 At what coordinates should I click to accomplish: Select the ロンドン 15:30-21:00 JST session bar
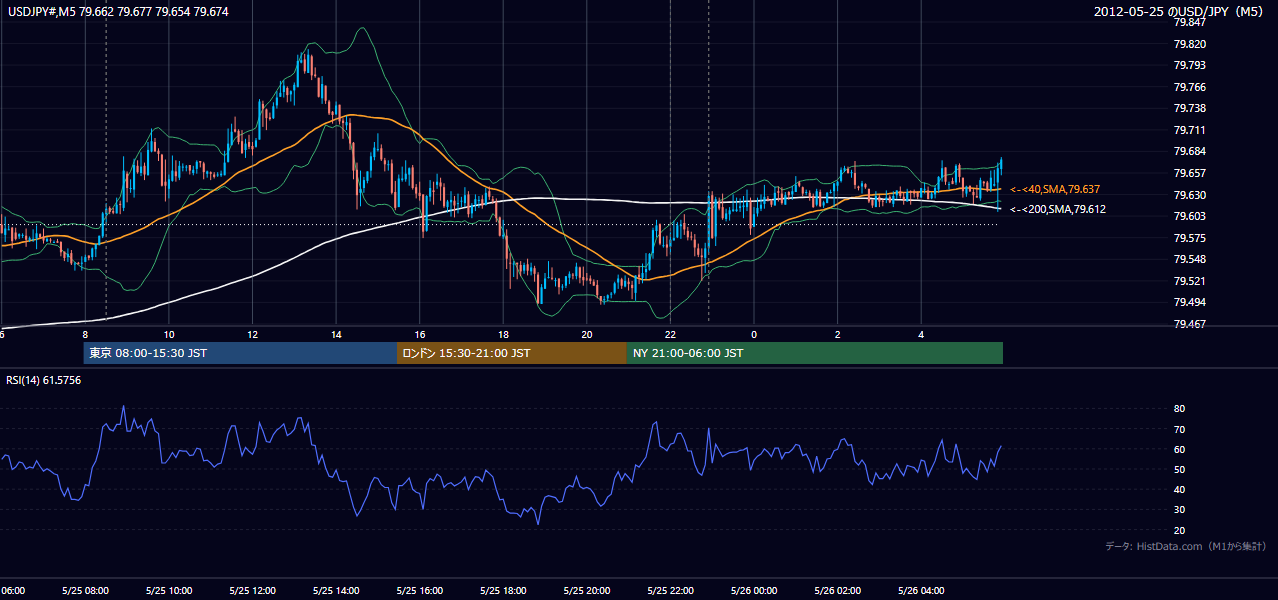coord(512,353)
